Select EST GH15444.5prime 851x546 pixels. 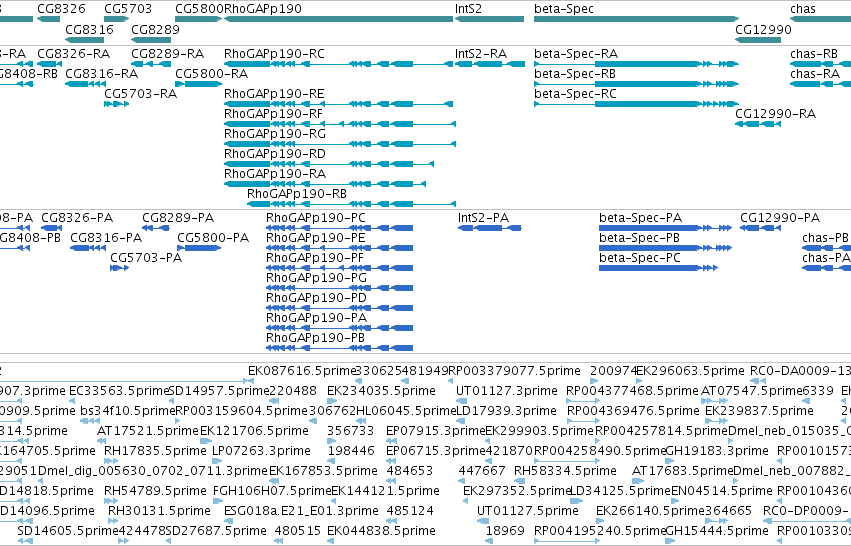tap(716, 532)
